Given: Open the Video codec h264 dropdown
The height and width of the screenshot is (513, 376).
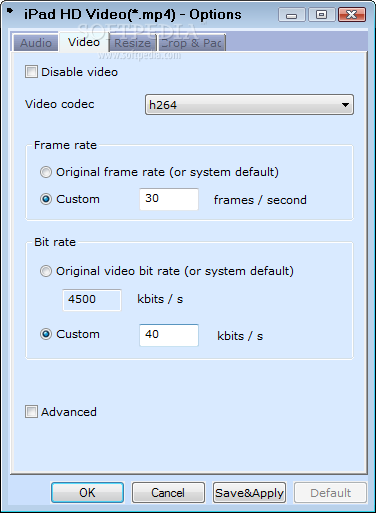Looking at the screenshot, I should tap(249, 105).
